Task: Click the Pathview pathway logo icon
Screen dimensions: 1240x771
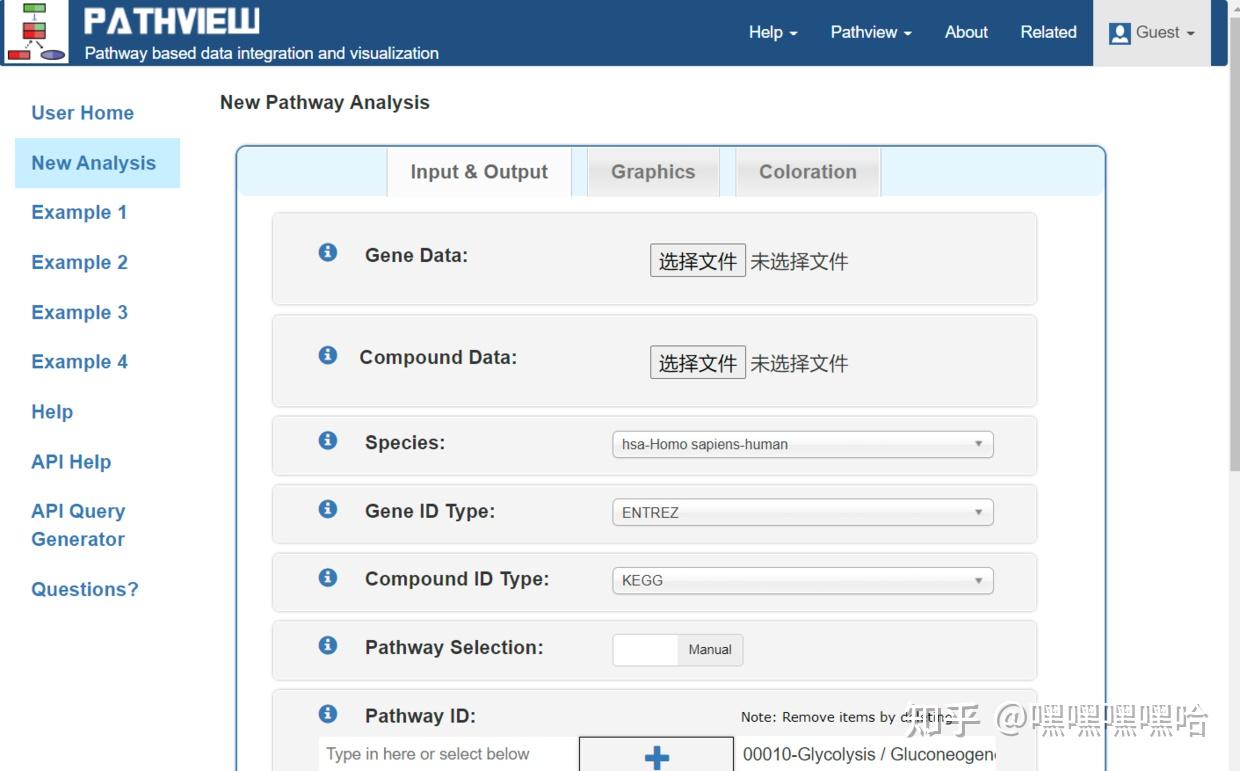Action: click(x=36, y=32)
